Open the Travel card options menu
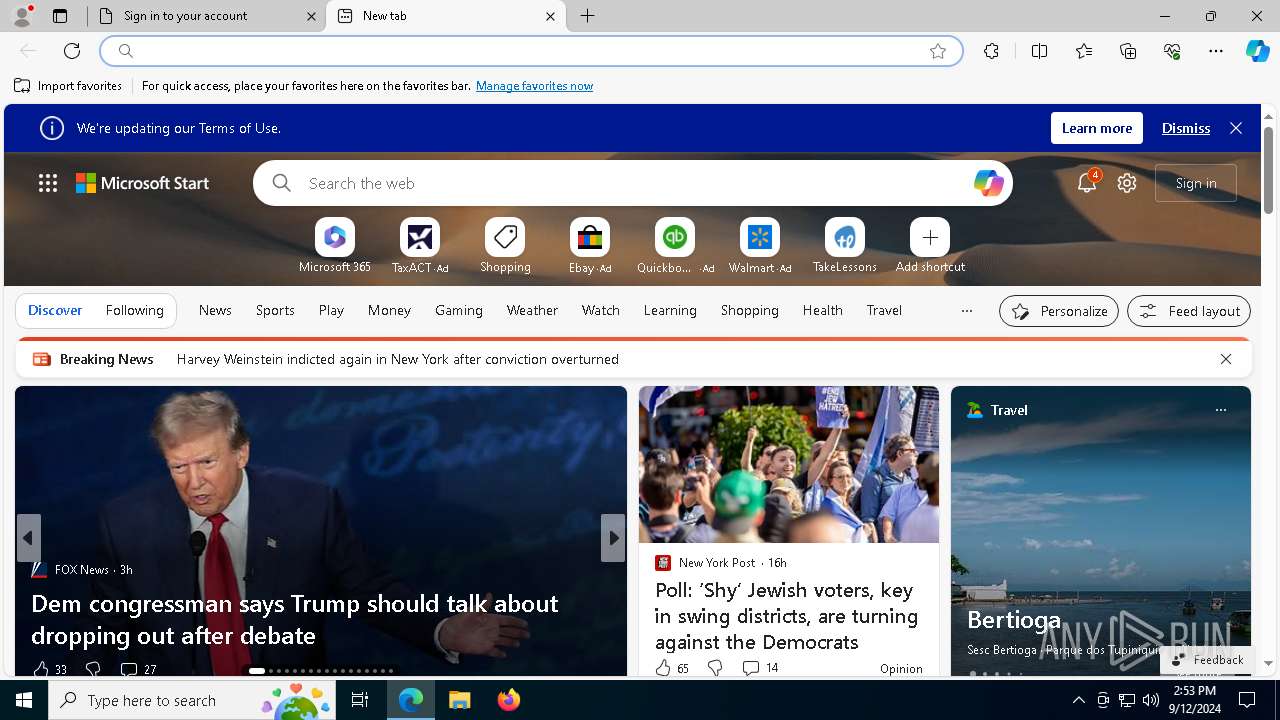Viewport: 1280px width, 720px height. tap(1220, 410)
